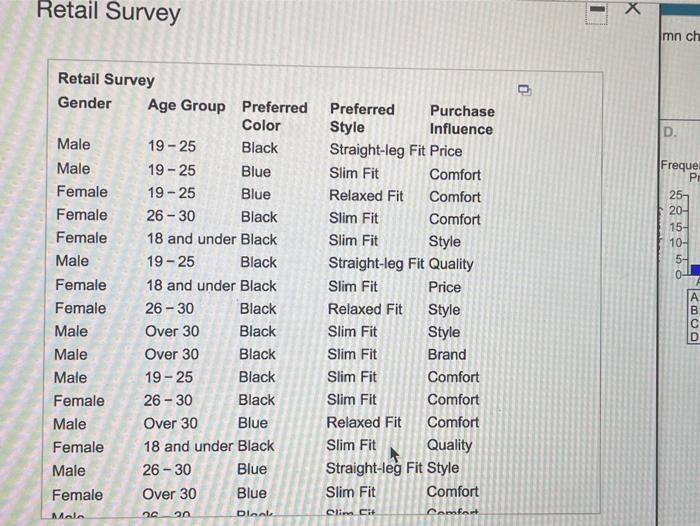Click the Purchase Influence column header

point(462,120)
